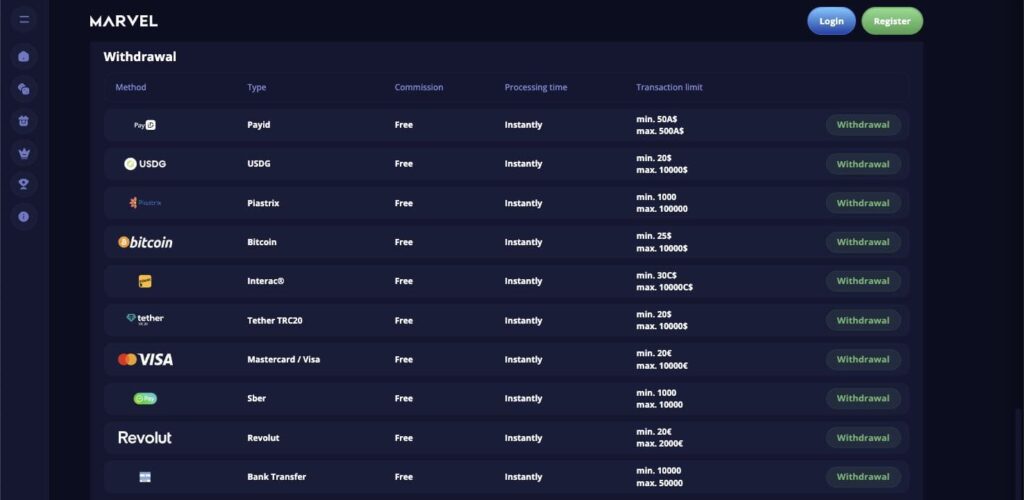Open the hamburger menu in the sidebar
The image size is (1024, 500).
[x=24, y=20]
